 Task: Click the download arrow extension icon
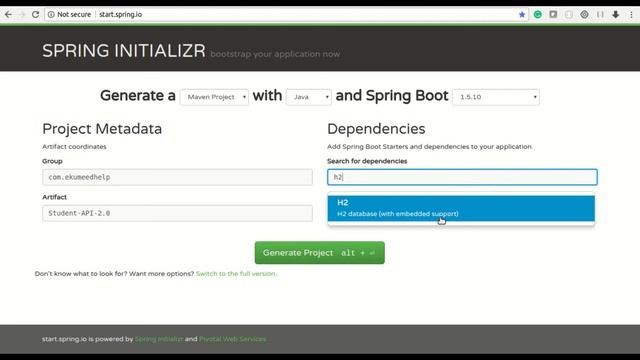click(x=616, y=14)
